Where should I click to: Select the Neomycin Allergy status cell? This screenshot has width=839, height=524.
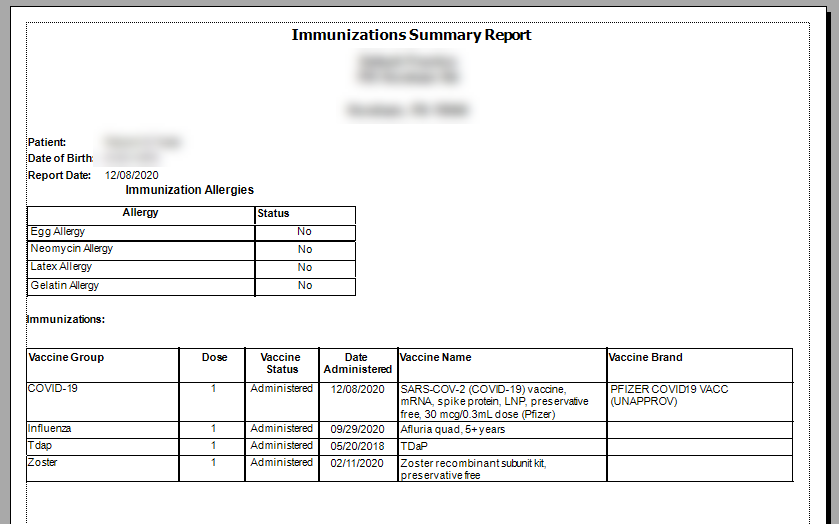305,249
